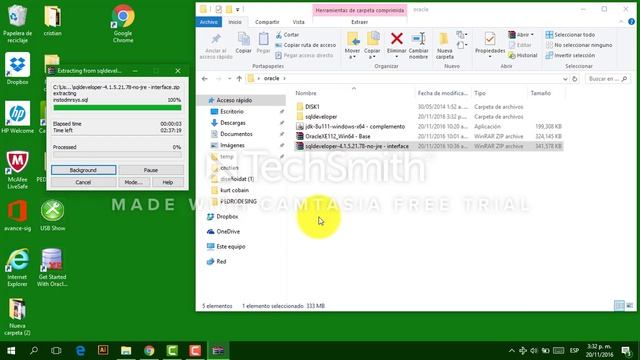Switch to the Inicio tab
This screenshot has width=640, height=360.
[235, 22]
